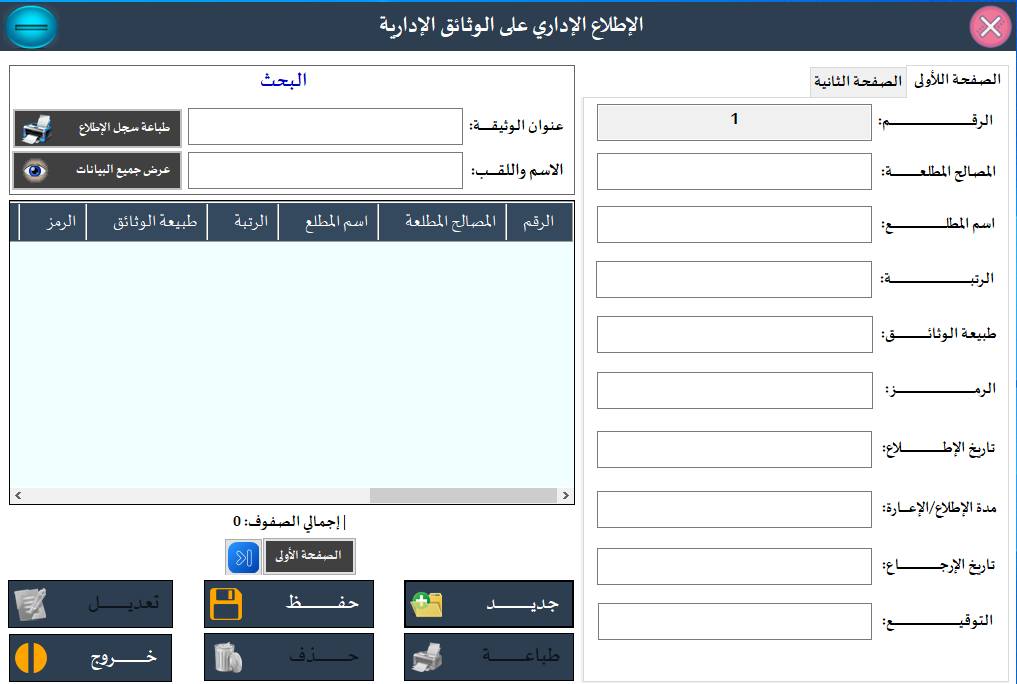The width and height of the screenshot is (1017, 684).
Task: Click the printer icon on طباعة button
Action: tap(427, 657)
